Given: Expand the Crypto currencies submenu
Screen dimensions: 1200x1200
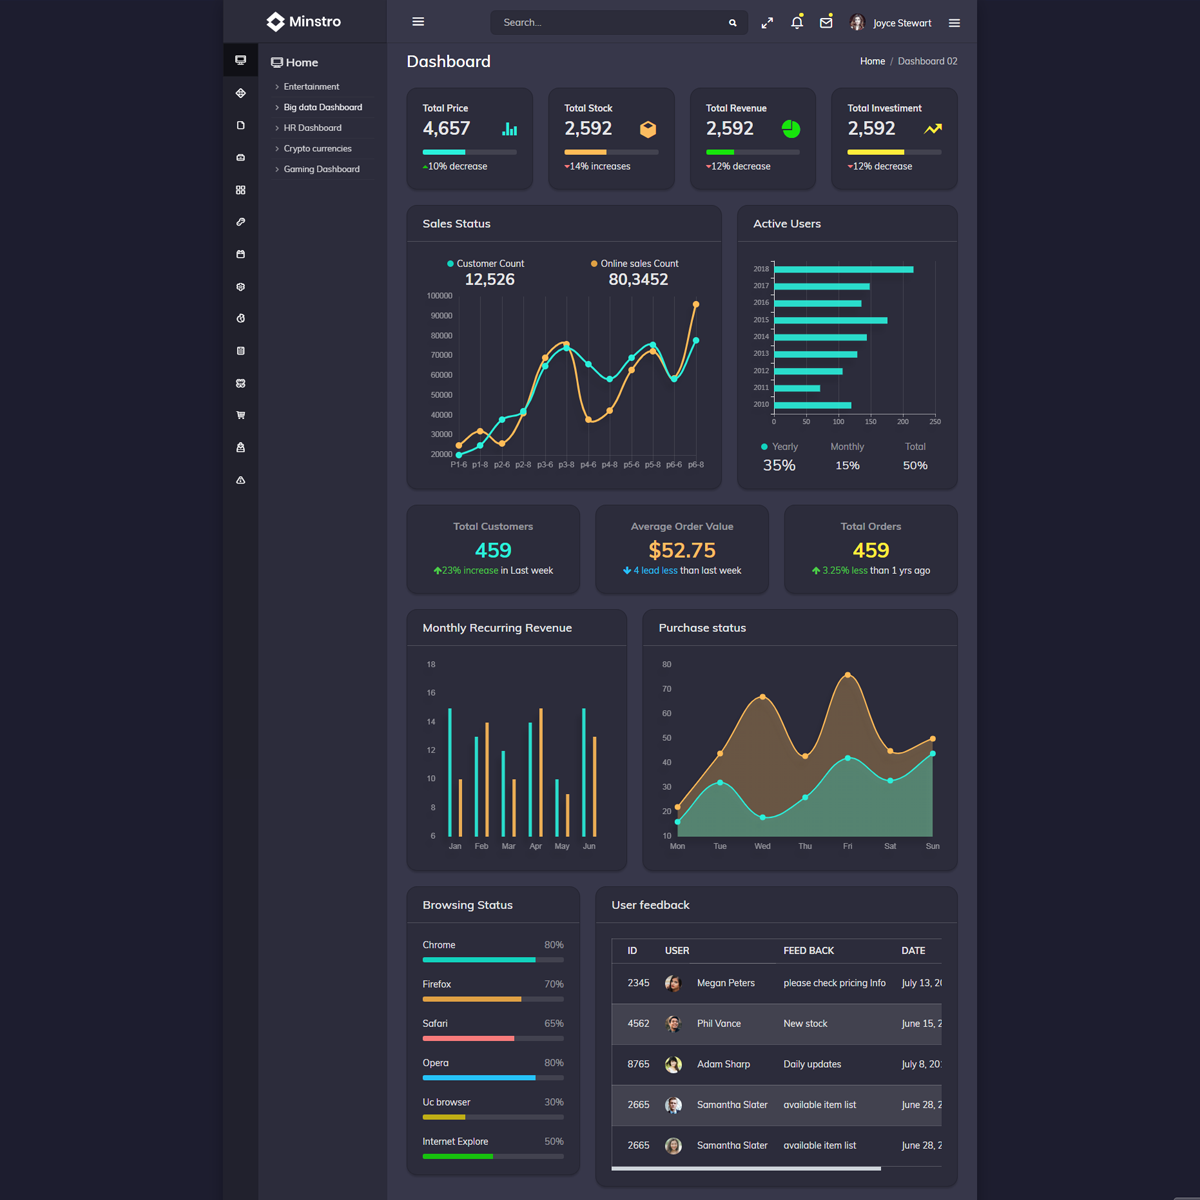Looking at the screenshot, I should pyautogui.click(x=317, y=149).
